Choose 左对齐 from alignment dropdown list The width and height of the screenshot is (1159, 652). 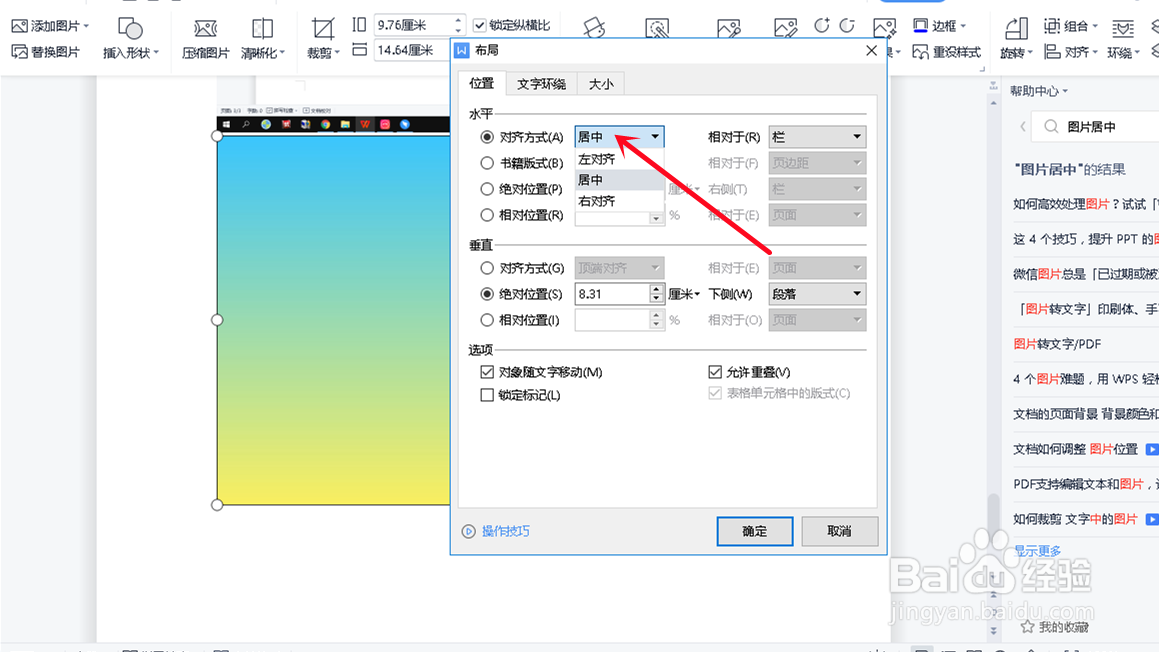pyautogui.click(x=619, y=159)
